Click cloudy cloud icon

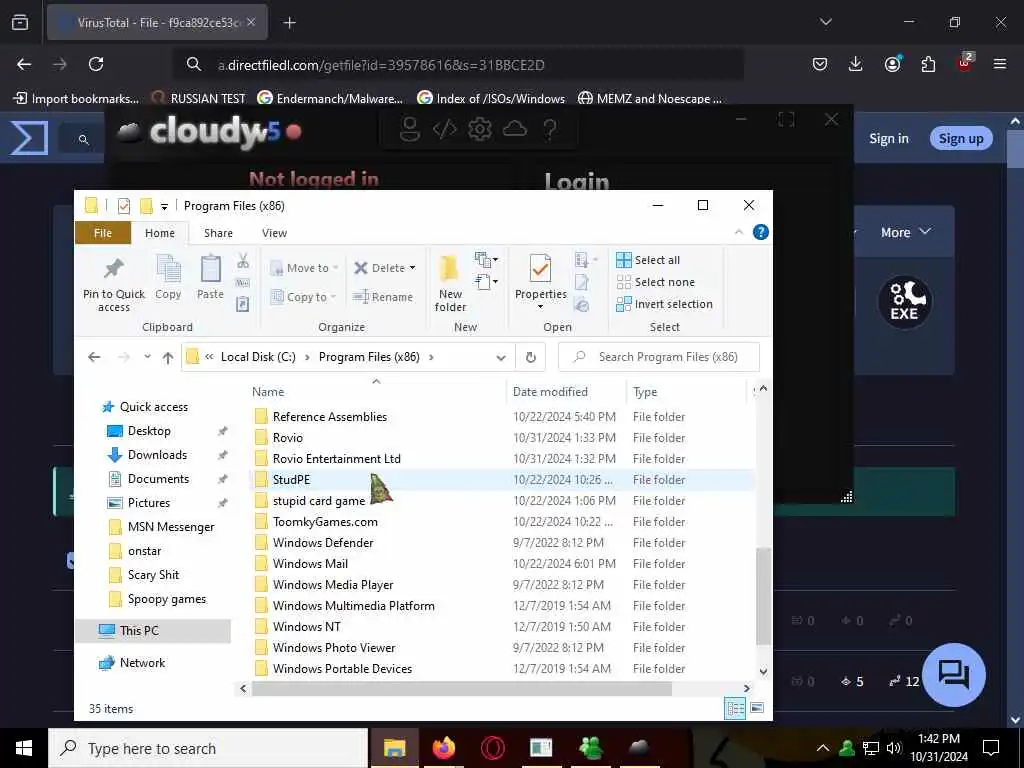click(x=515, y=129)
